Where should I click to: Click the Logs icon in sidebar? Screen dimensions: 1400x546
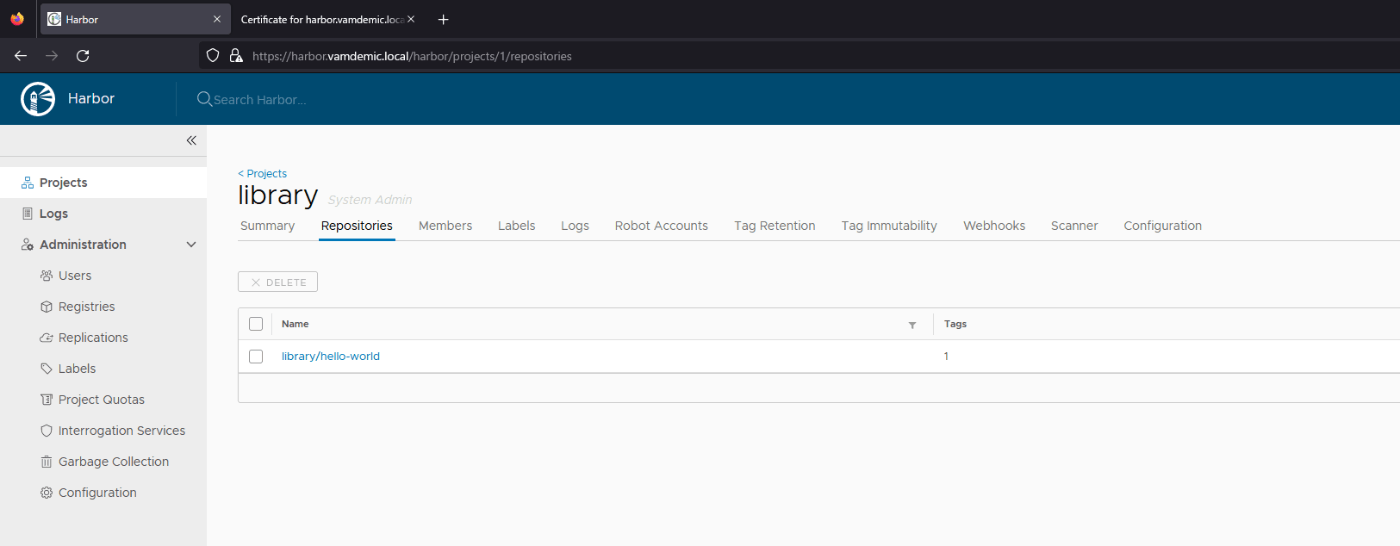(x=27, y=214)
